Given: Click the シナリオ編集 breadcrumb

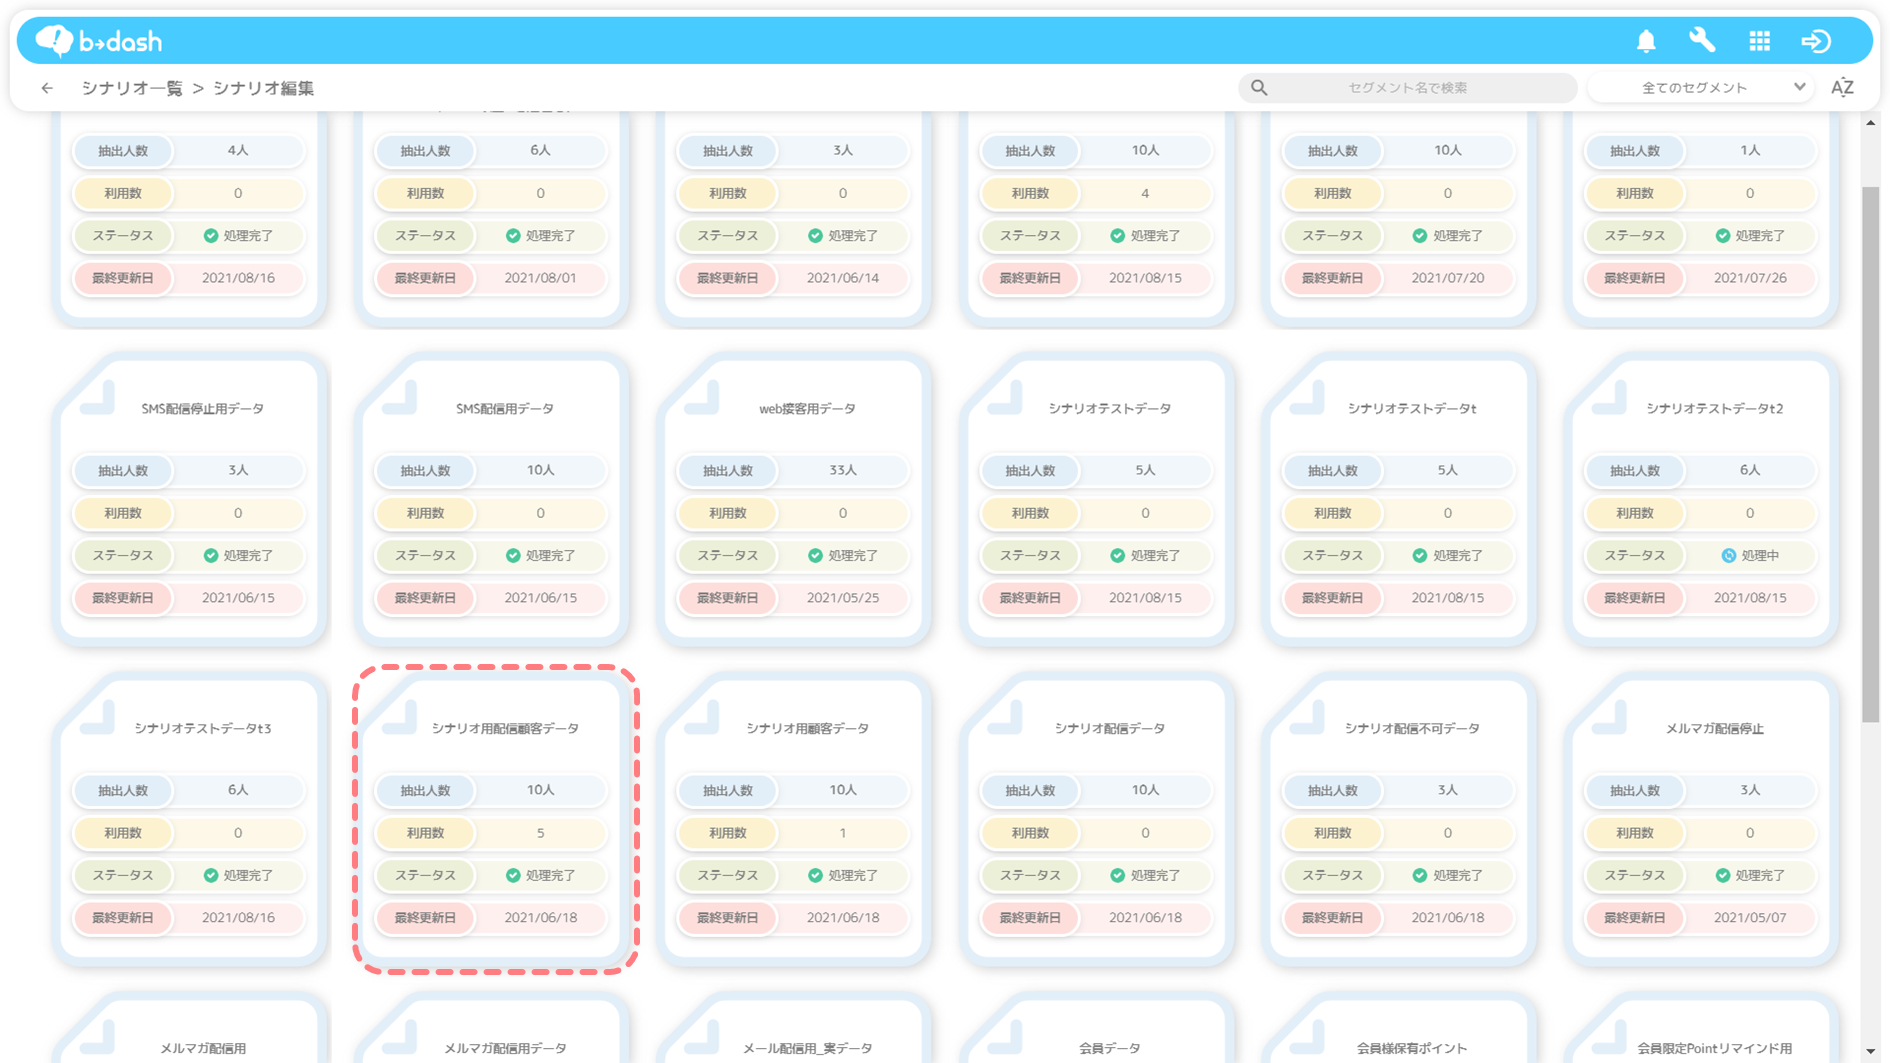Looking at the screenshot, I should point(263,88).
